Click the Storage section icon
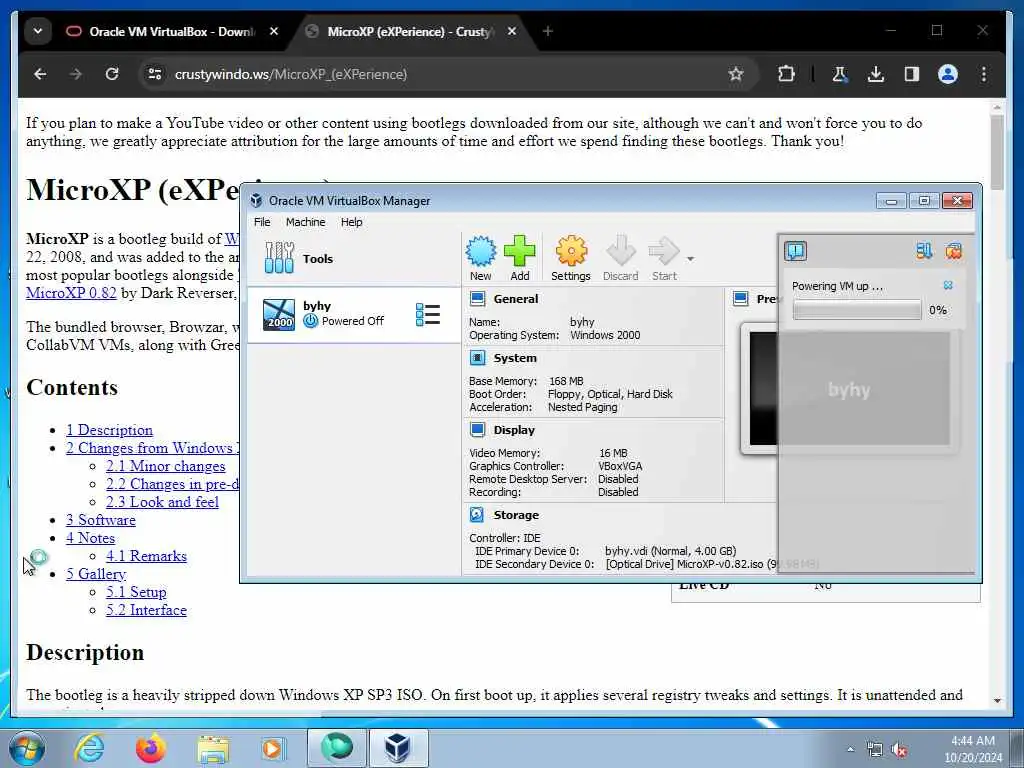Viewport: 1024px width, 768px height. click(477, 515)
